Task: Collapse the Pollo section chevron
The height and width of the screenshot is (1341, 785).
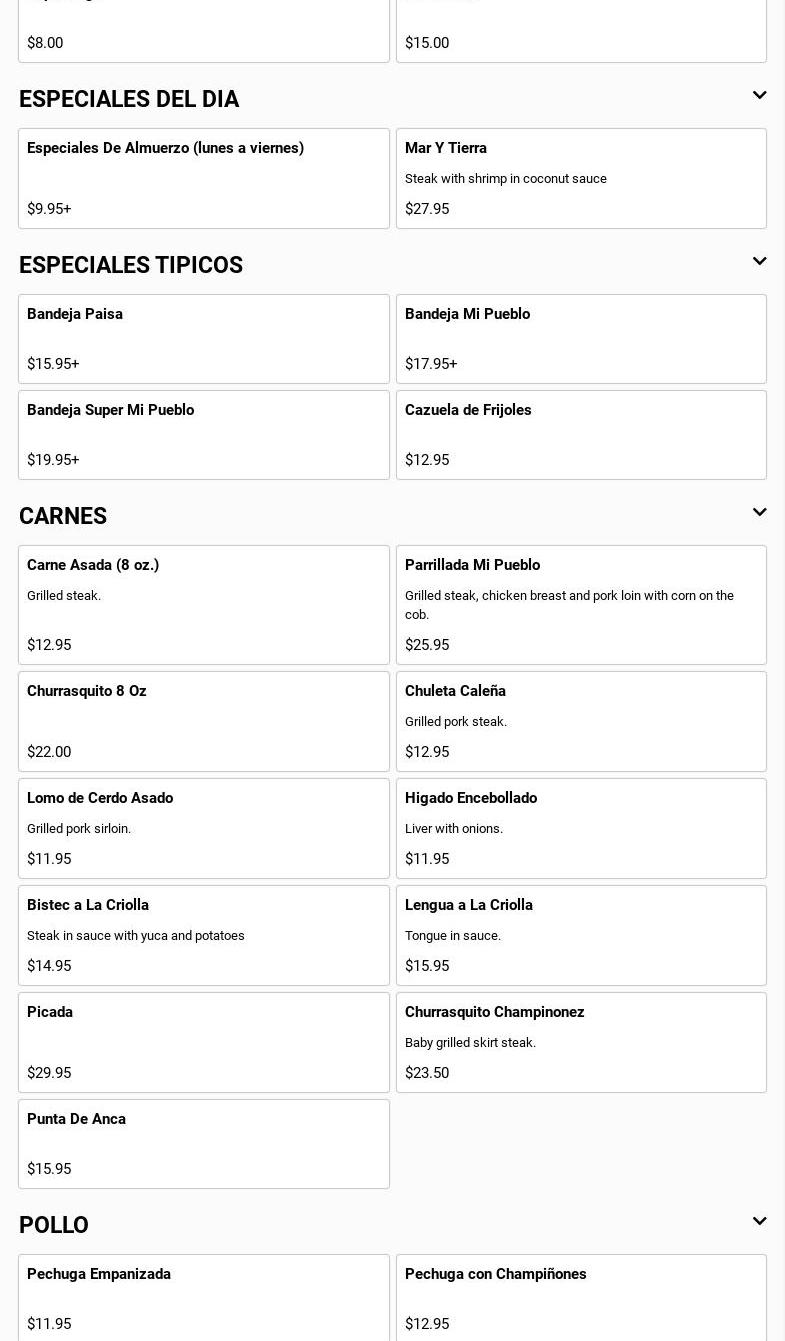Action: click(759, 1222)
